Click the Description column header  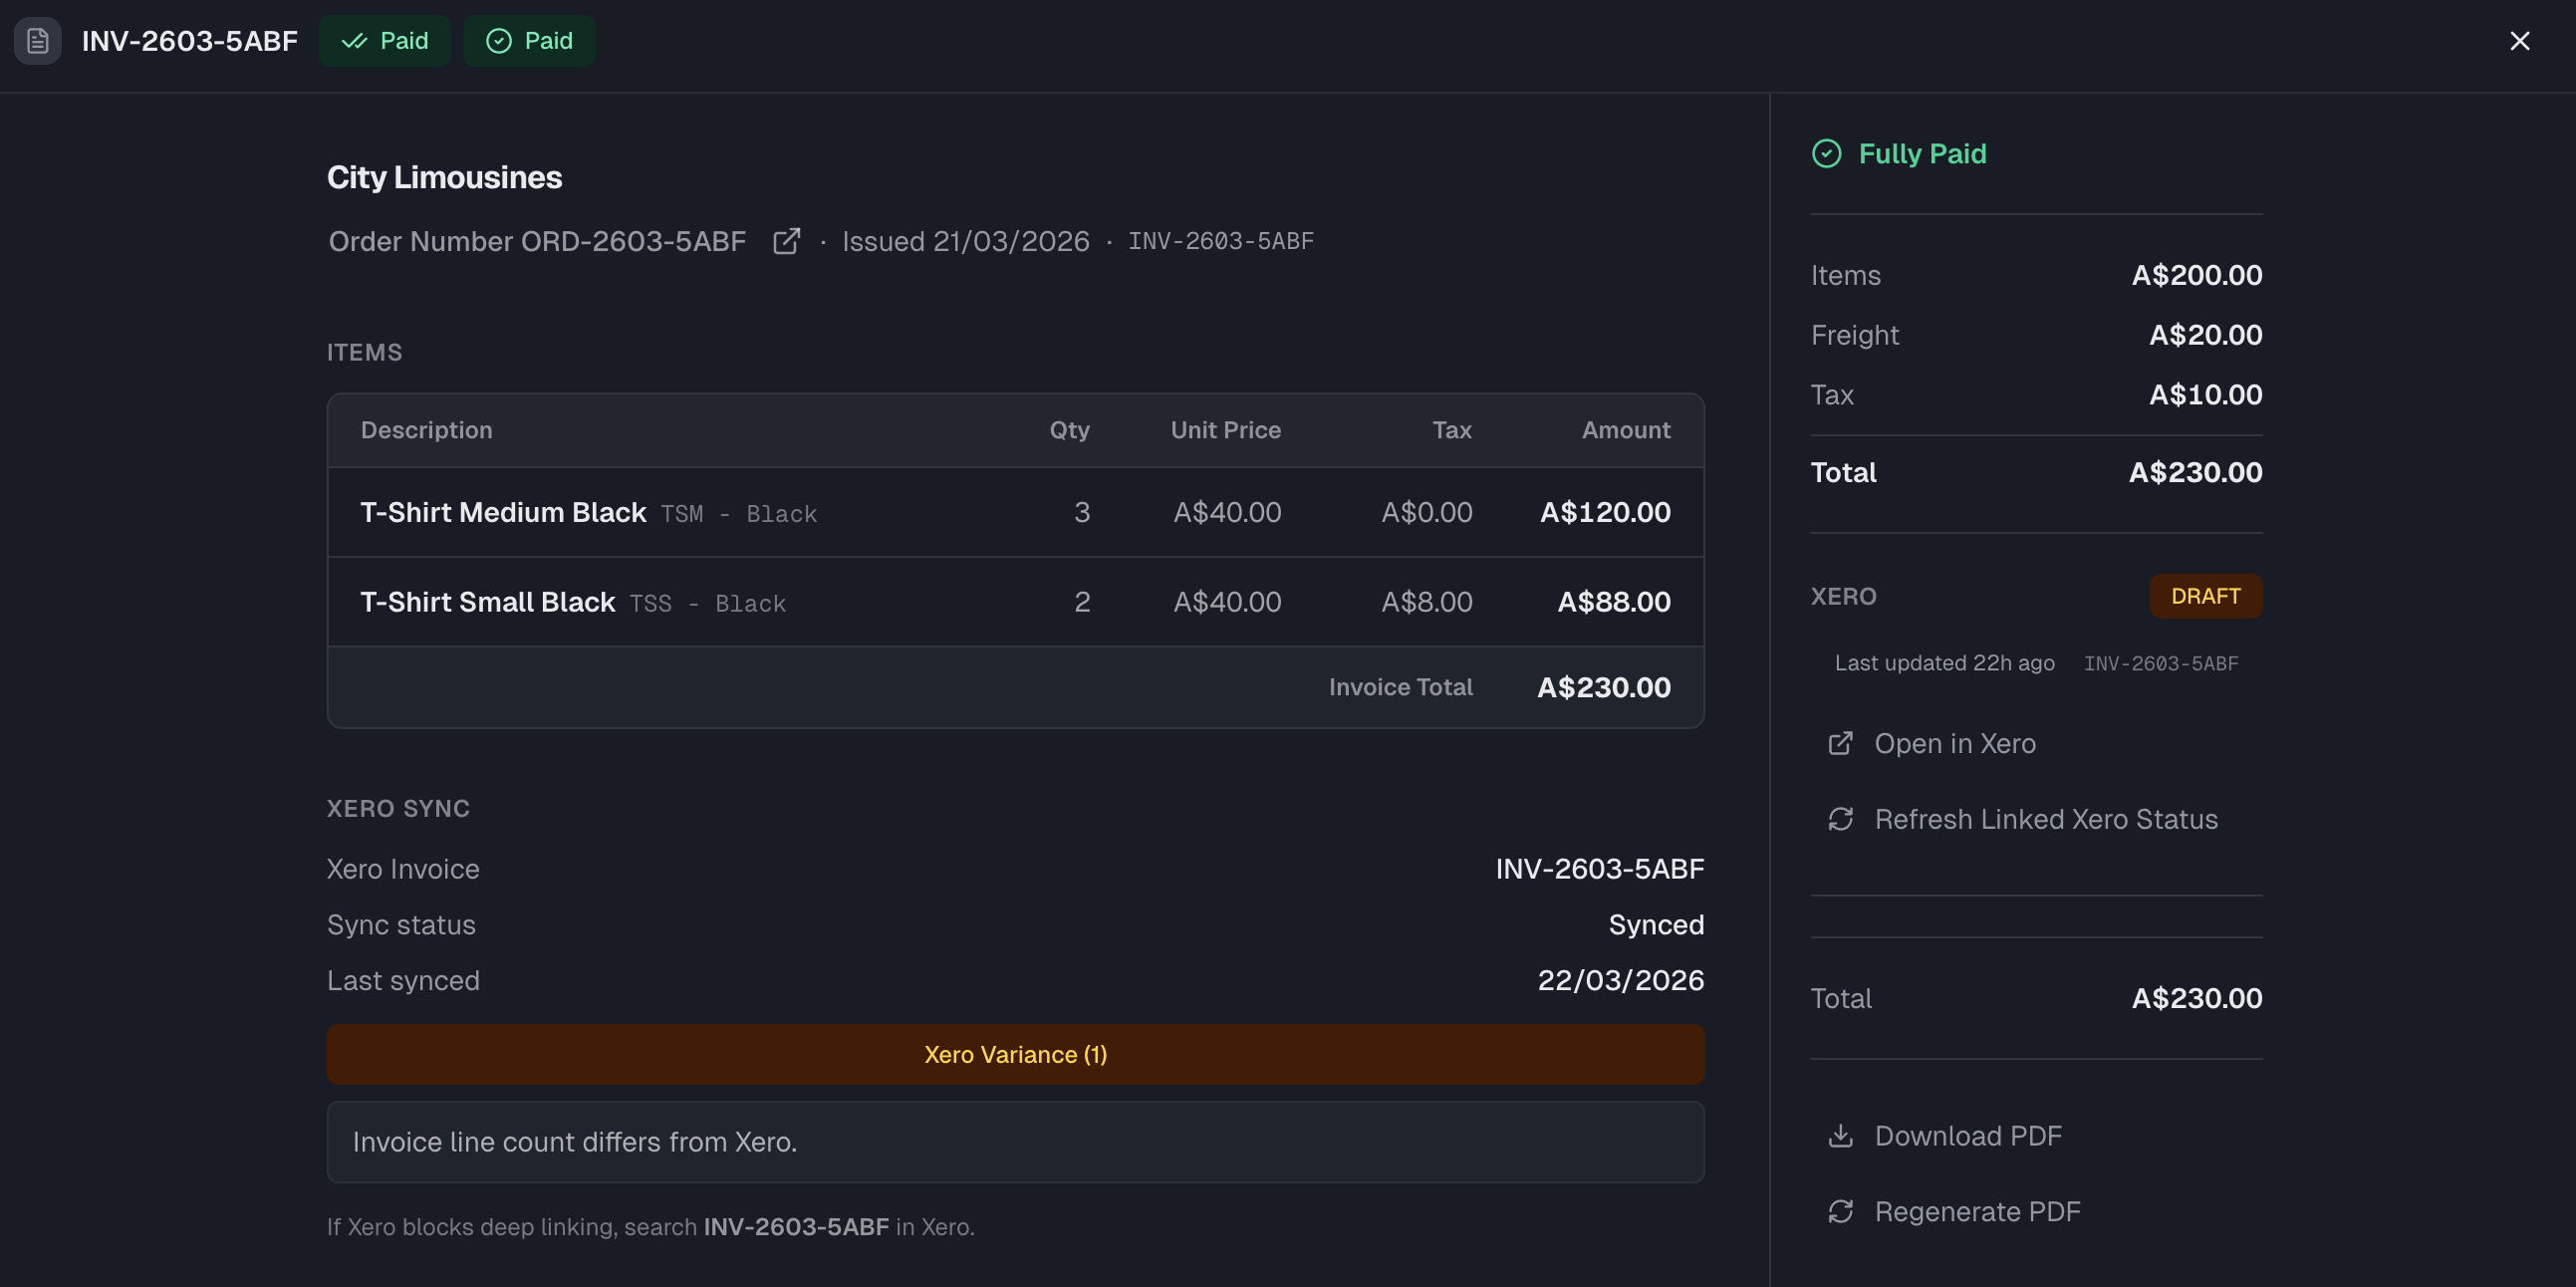click(426, 430)
